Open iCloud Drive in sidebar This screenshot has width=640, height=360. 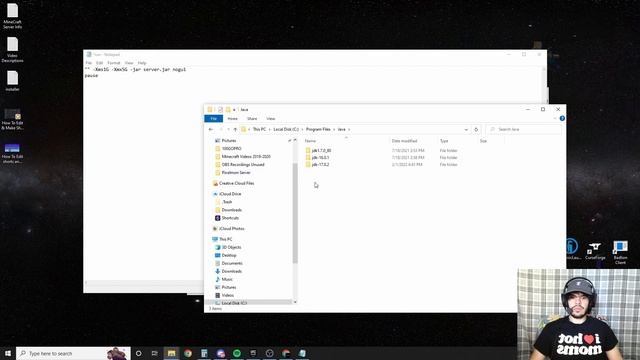pyautogui.click(x=230, y=194)
